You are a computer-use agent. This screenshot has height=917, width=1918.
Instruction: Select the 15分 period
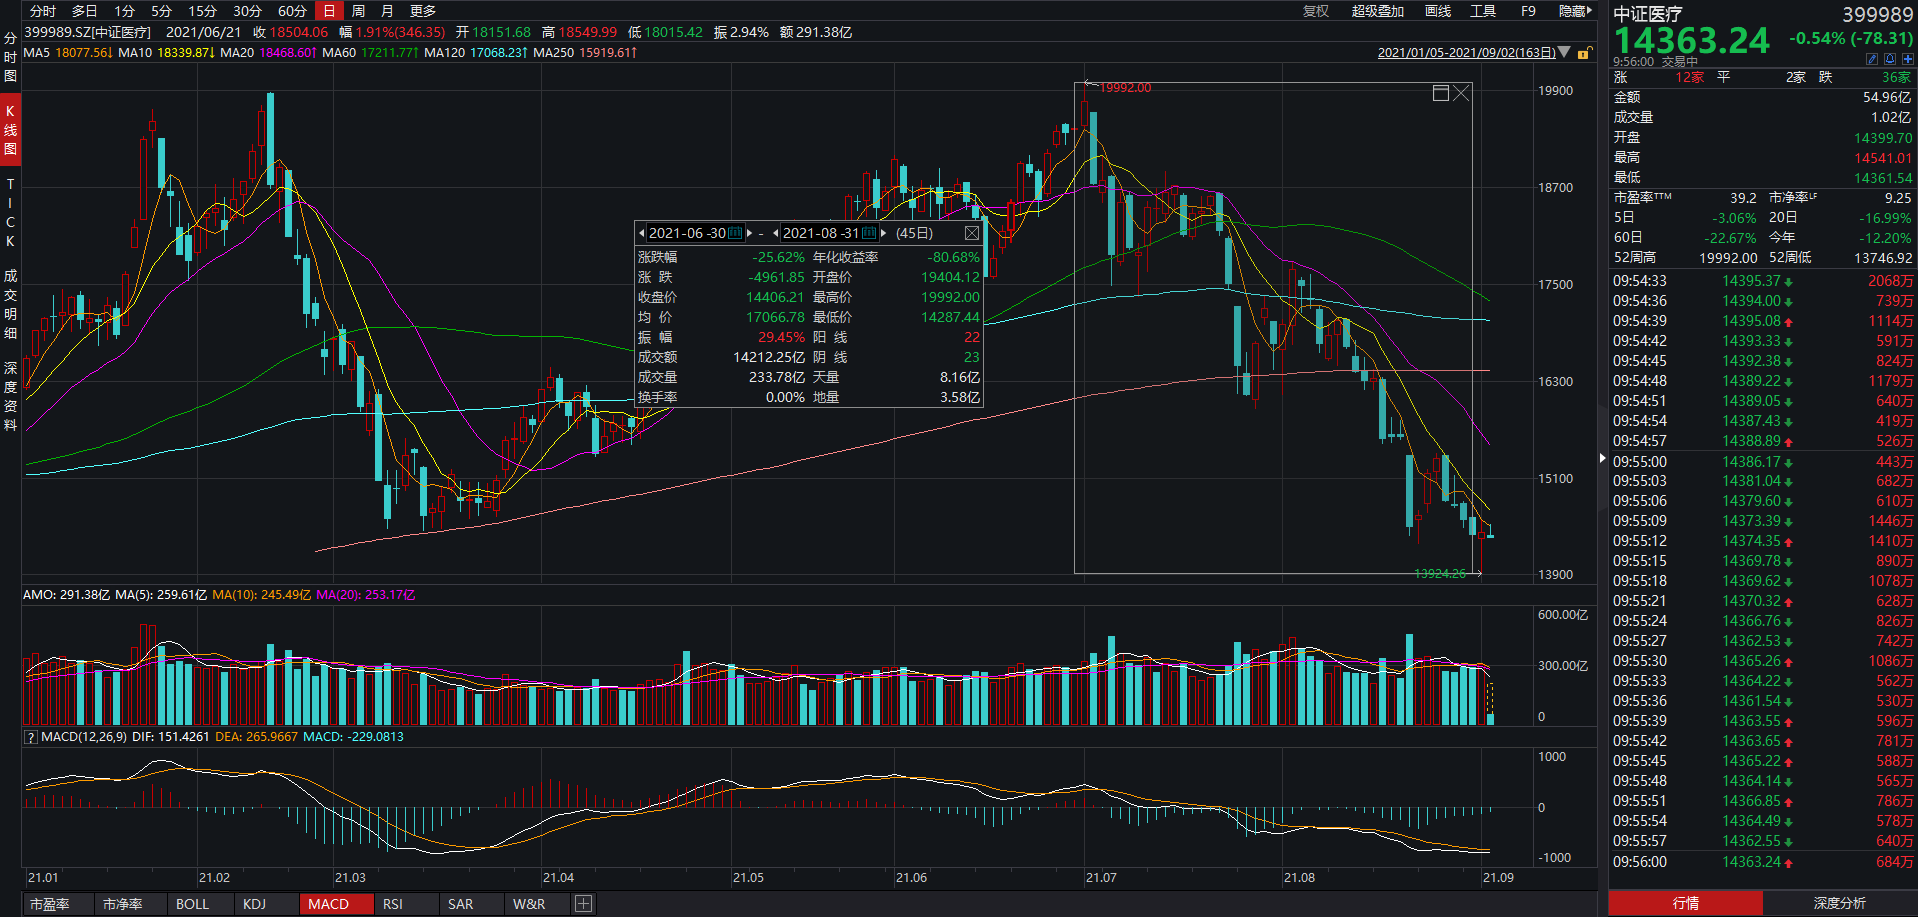pyautogui.click(x=203, y=11)
